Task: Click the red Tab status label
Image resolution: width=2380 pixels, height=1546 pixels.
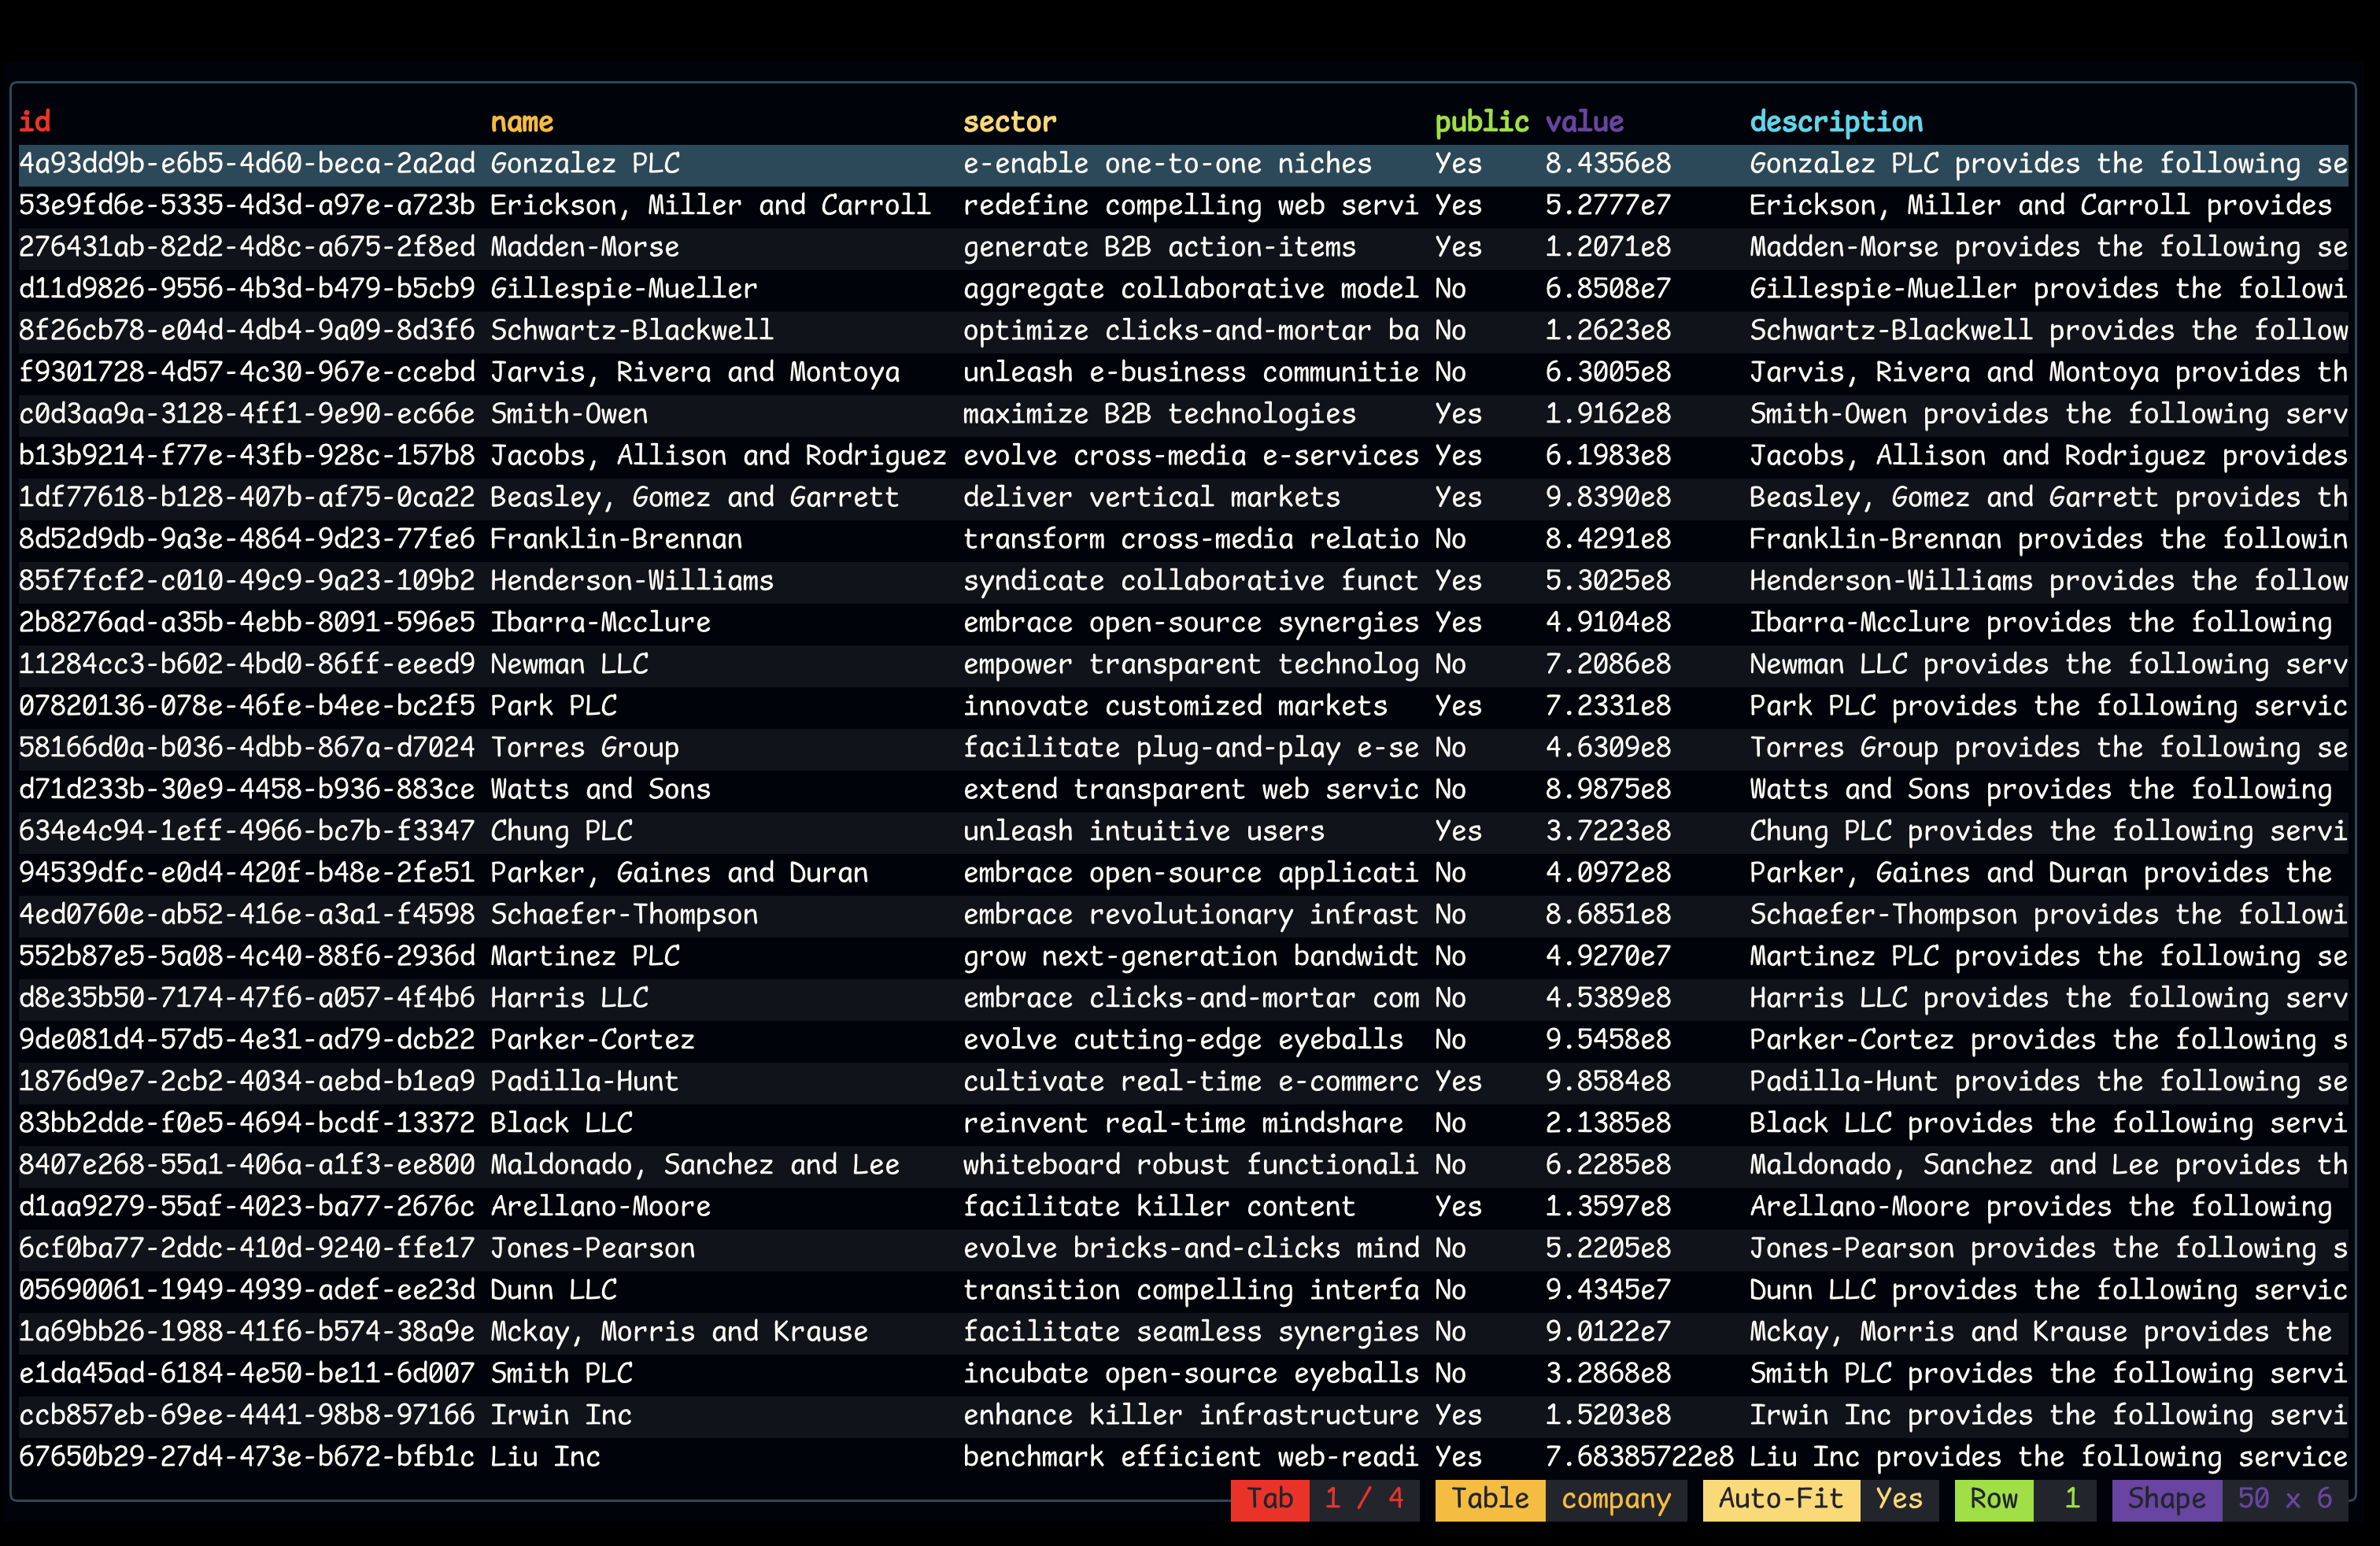Action: coord(1269,1498)
